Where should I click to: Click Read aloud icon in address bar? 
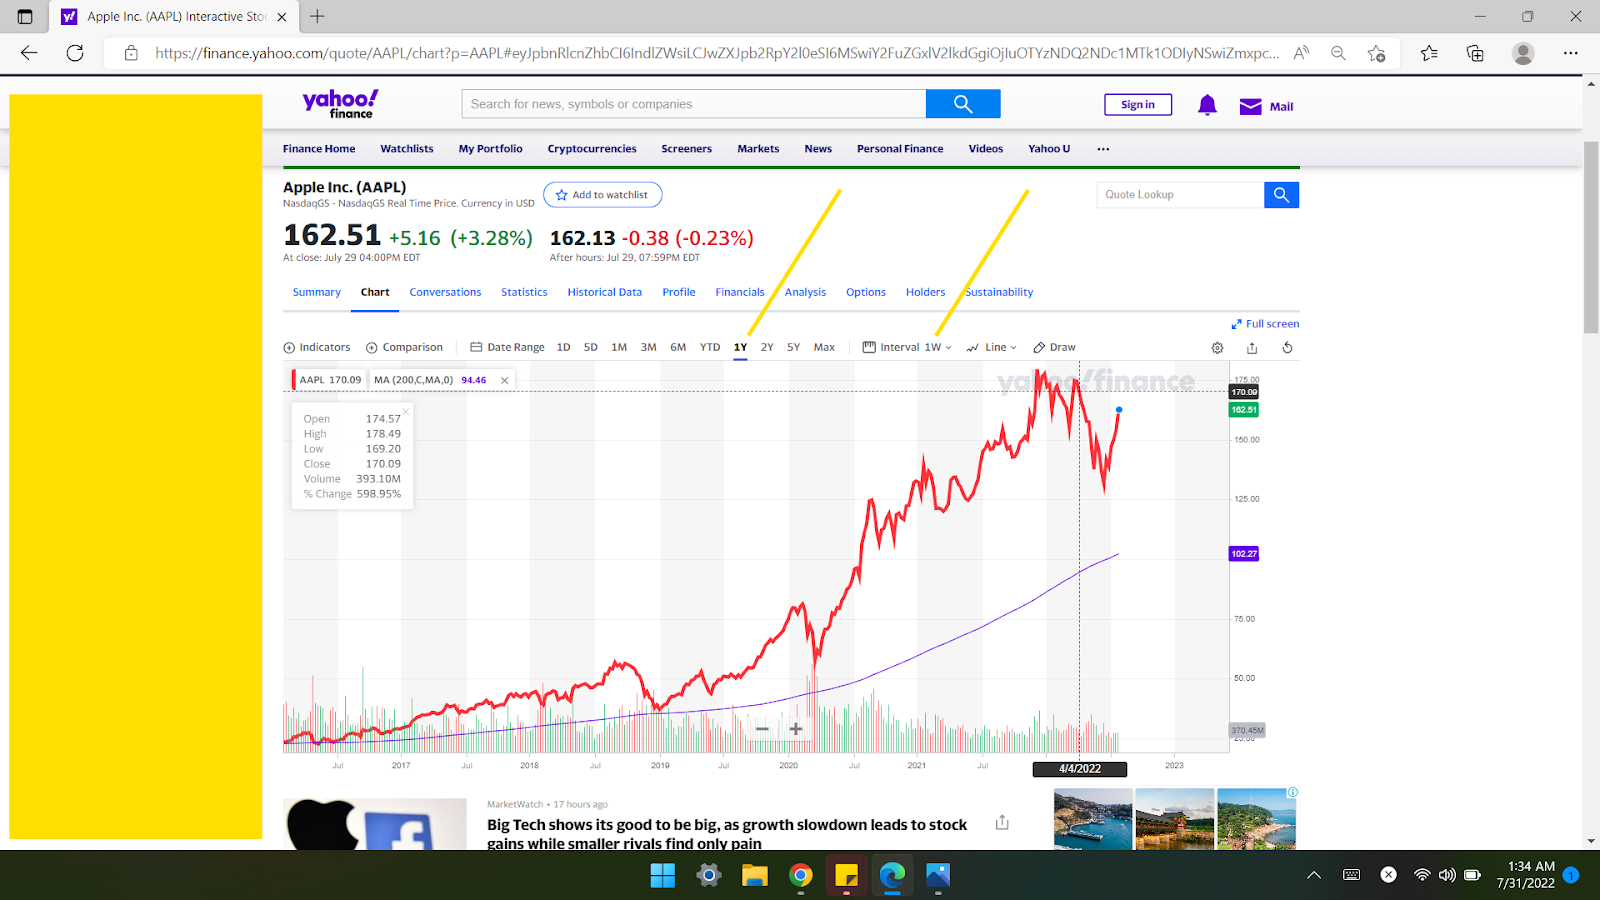pos(1301,53)
